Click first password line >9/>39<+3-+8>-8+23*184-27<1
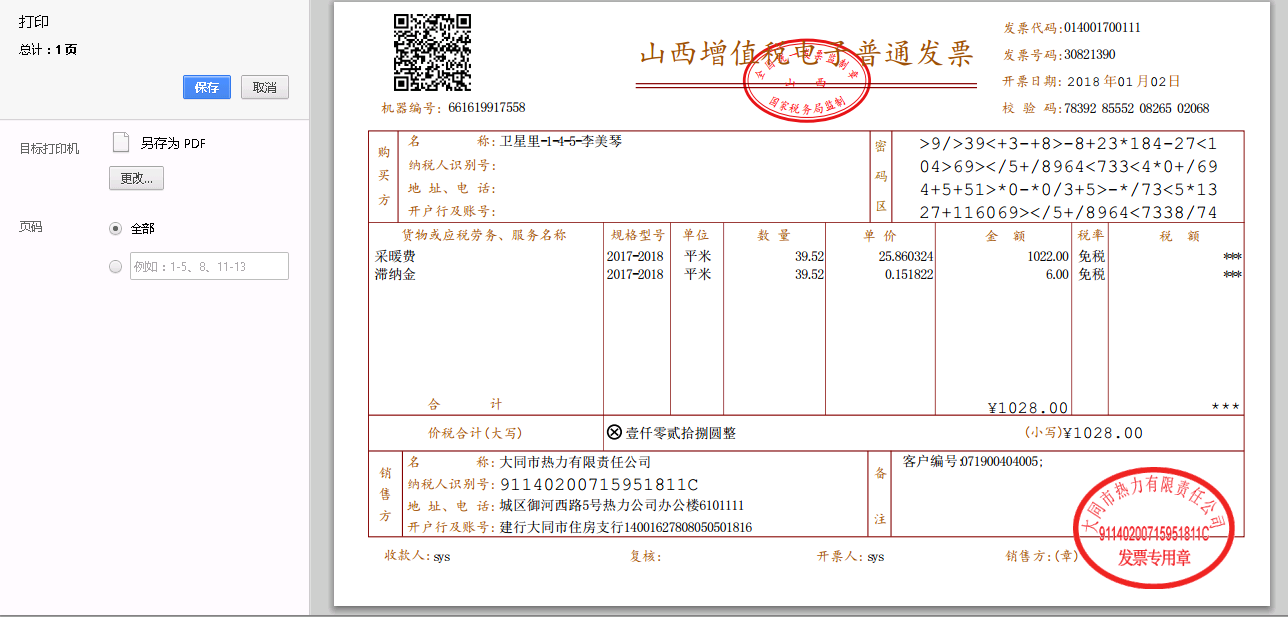Viewport: 1288px width, 617px height. coord(1068,143)
